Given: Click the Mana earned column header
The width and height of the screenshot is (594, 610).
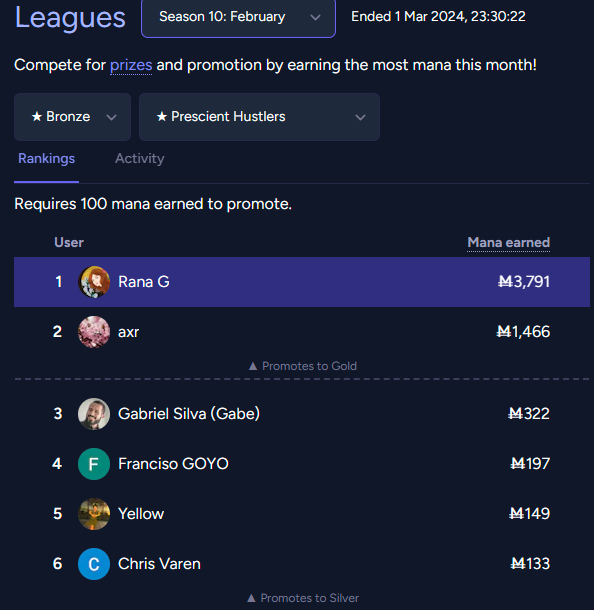Looking at the screenshot, I should (x=508, y=242).
